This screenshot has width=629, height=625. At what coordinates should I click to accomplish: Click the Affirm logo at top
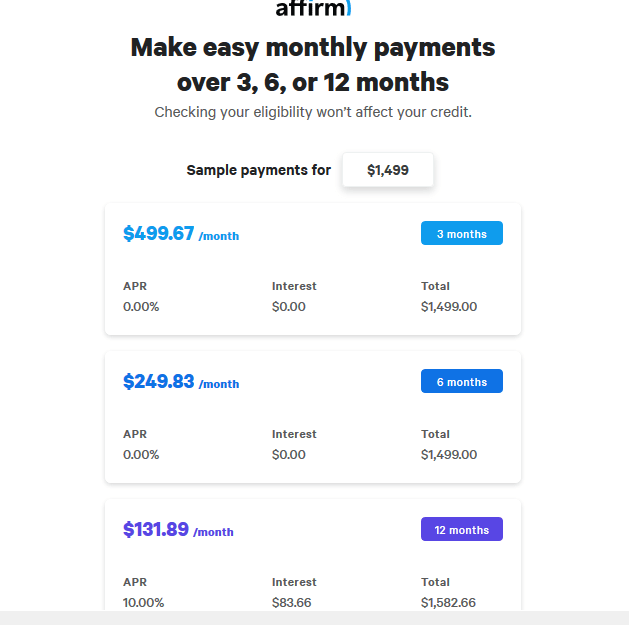(313, 9)
